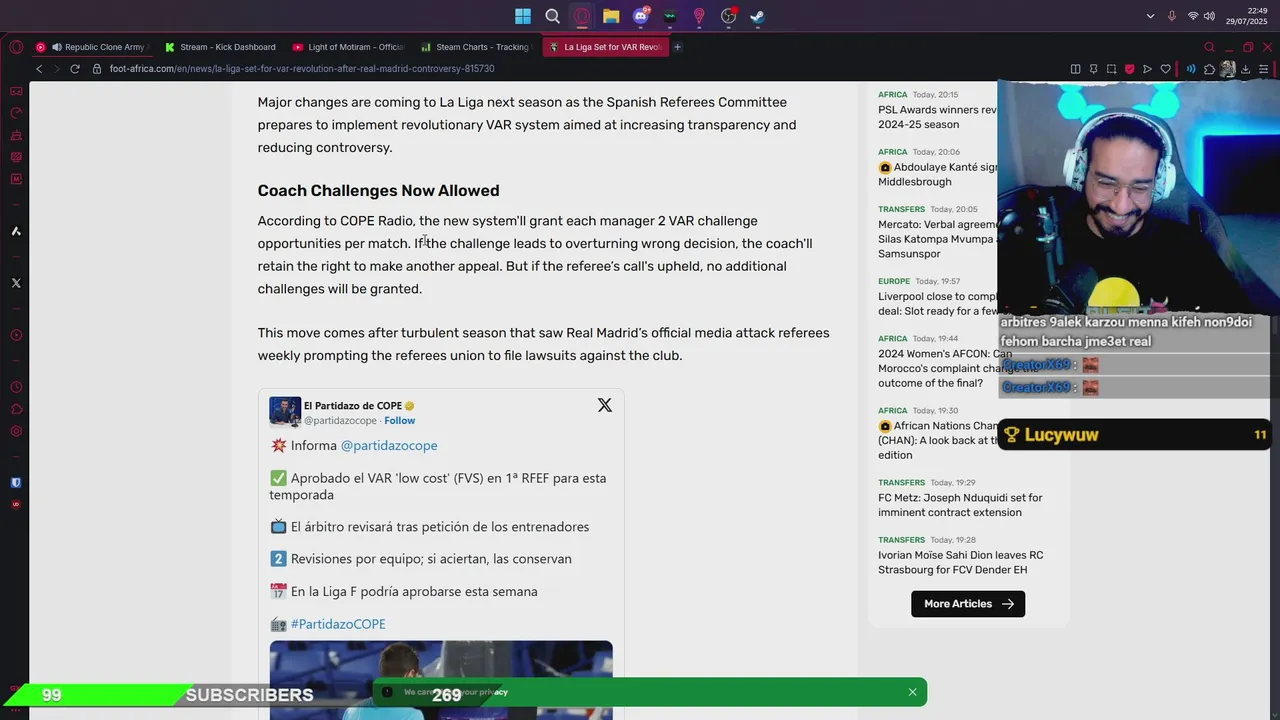Open Abdoulaye Kanté Middlesbrough article

938,174
